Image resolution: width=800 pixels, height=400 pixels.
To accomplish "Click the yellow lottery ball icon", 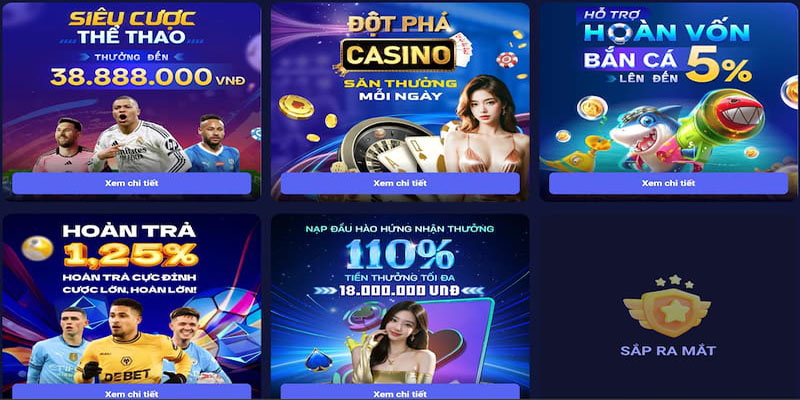I will click(37, 249).
